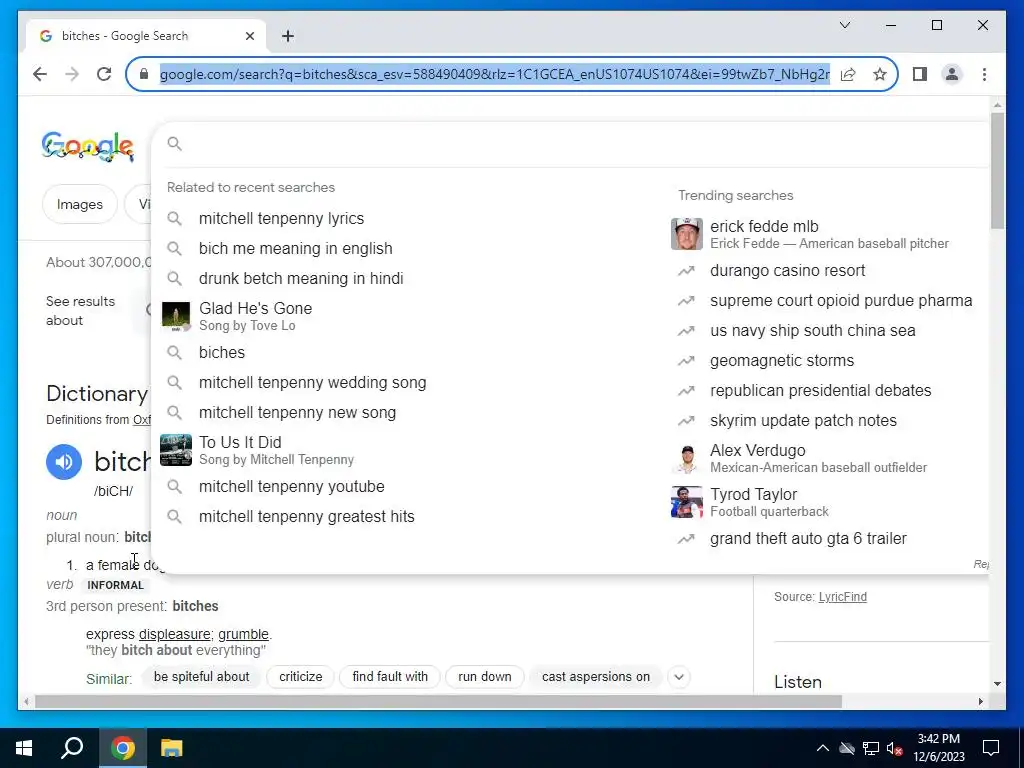Viewport: 1024px width, 768px height.
Task: Follow the 'grumble' definition link
Action: coord(243,634)
